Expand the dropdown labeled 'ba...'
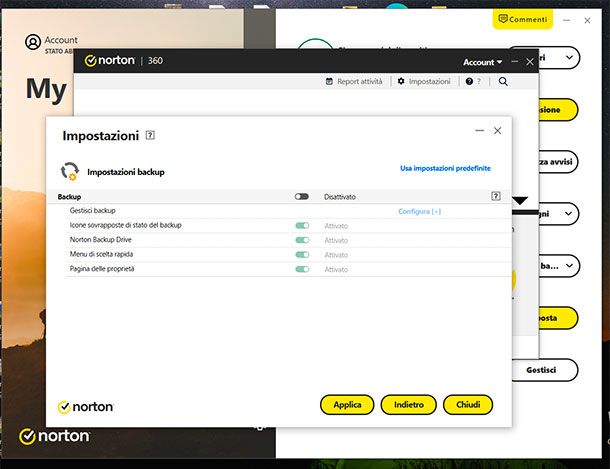Viewport: 610px width, 469px height. (569, 266)
